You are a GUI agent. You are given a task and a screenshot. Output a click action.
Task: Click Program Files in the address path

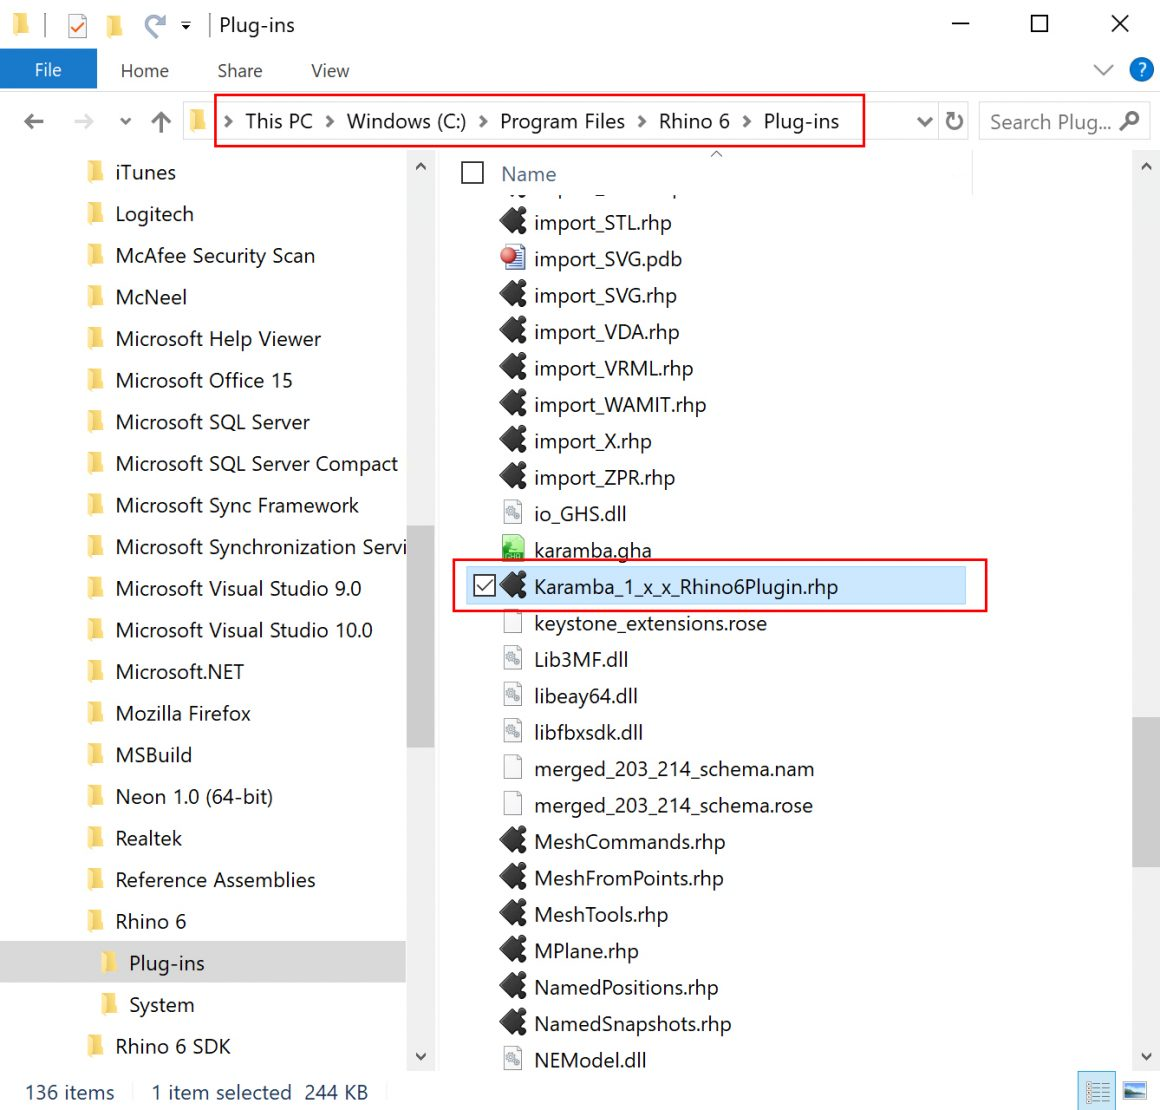[x=563, y=121]
